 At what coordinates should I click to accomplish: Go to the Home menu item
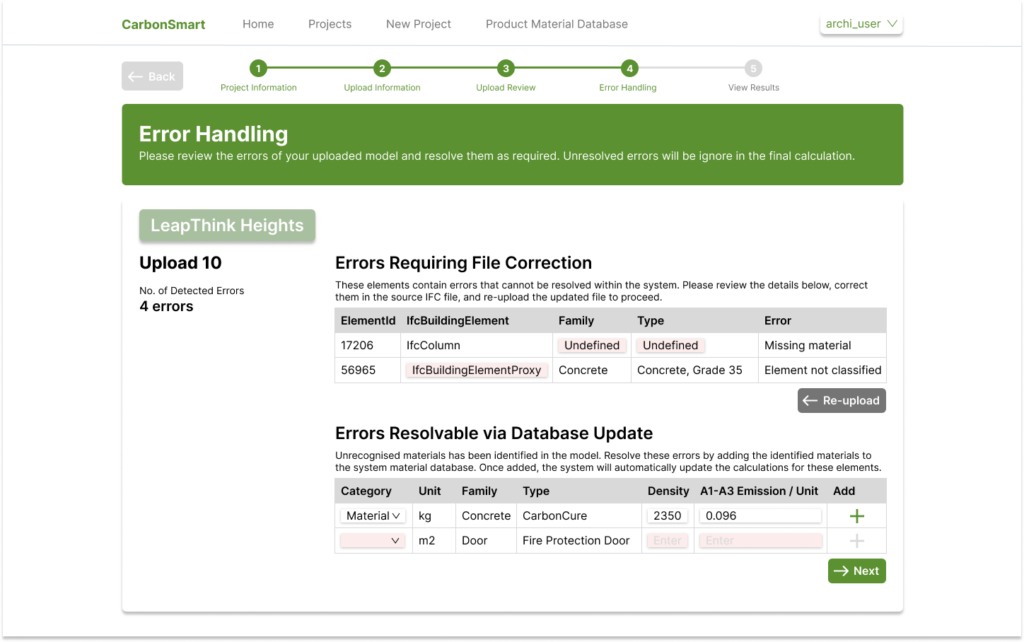point(257,23)
